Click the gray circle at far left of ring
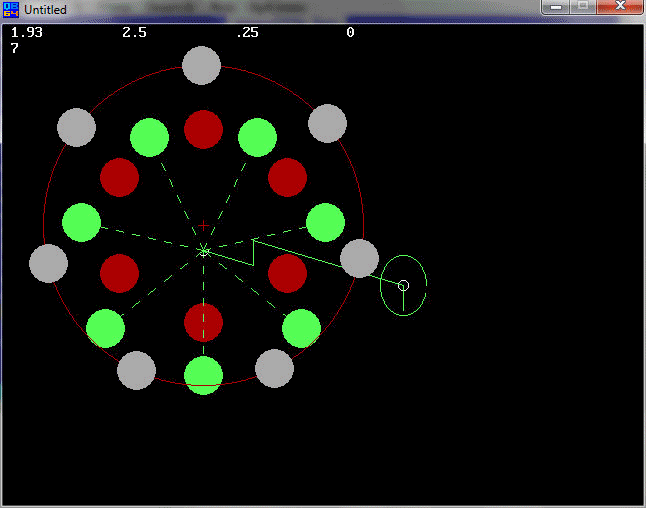 click(x=48, y=263)
